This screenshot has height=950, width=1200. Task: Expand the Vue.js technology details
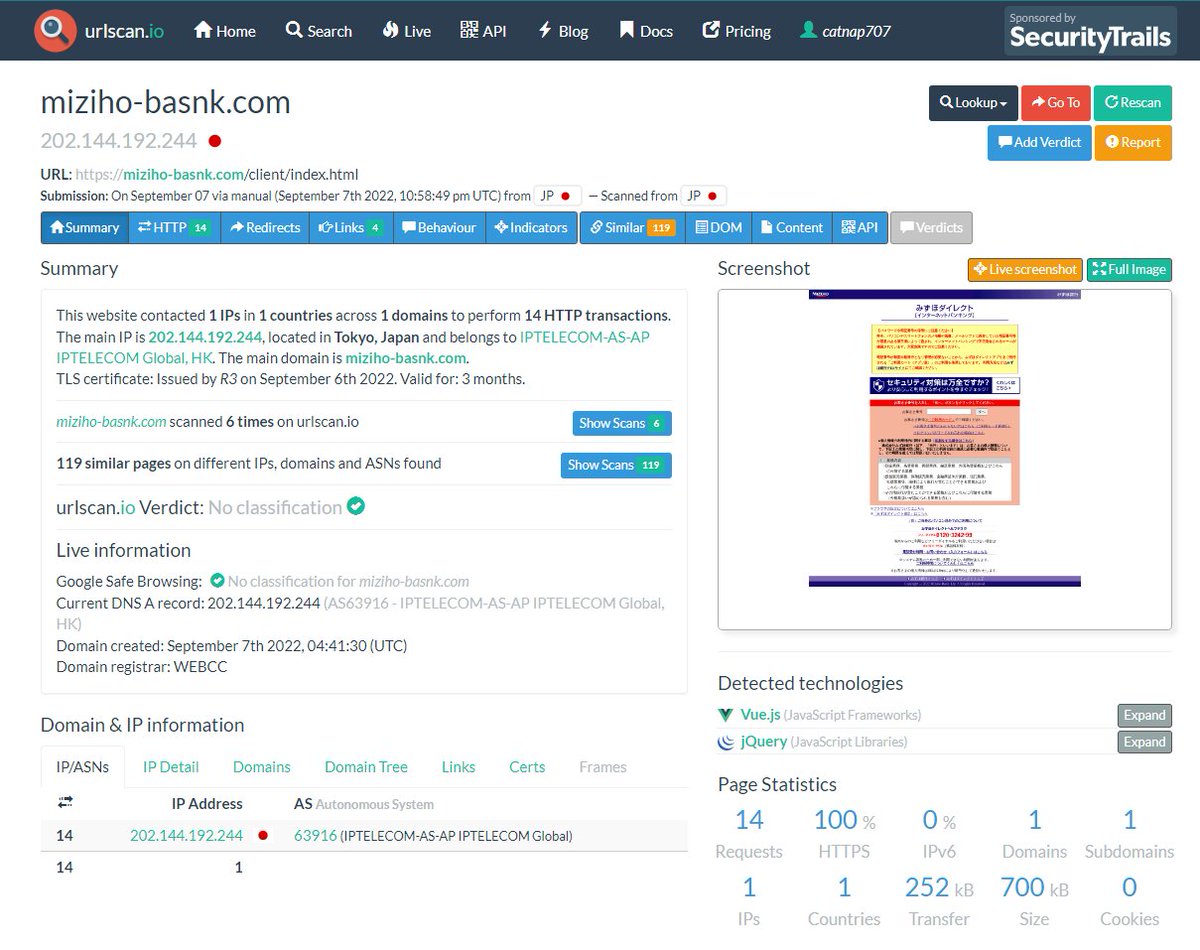click(x=1144, y=715)
